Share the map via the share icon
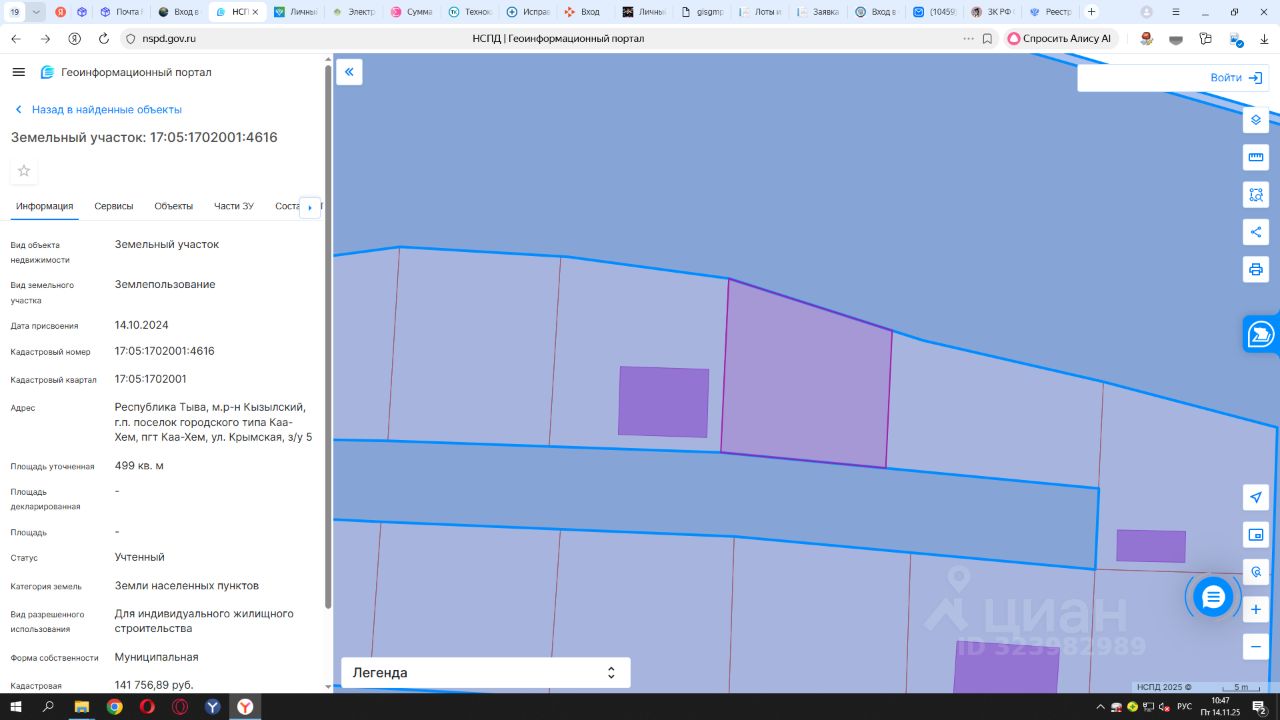This screenshot has height=720, width=1280. tap(1256, 232)
